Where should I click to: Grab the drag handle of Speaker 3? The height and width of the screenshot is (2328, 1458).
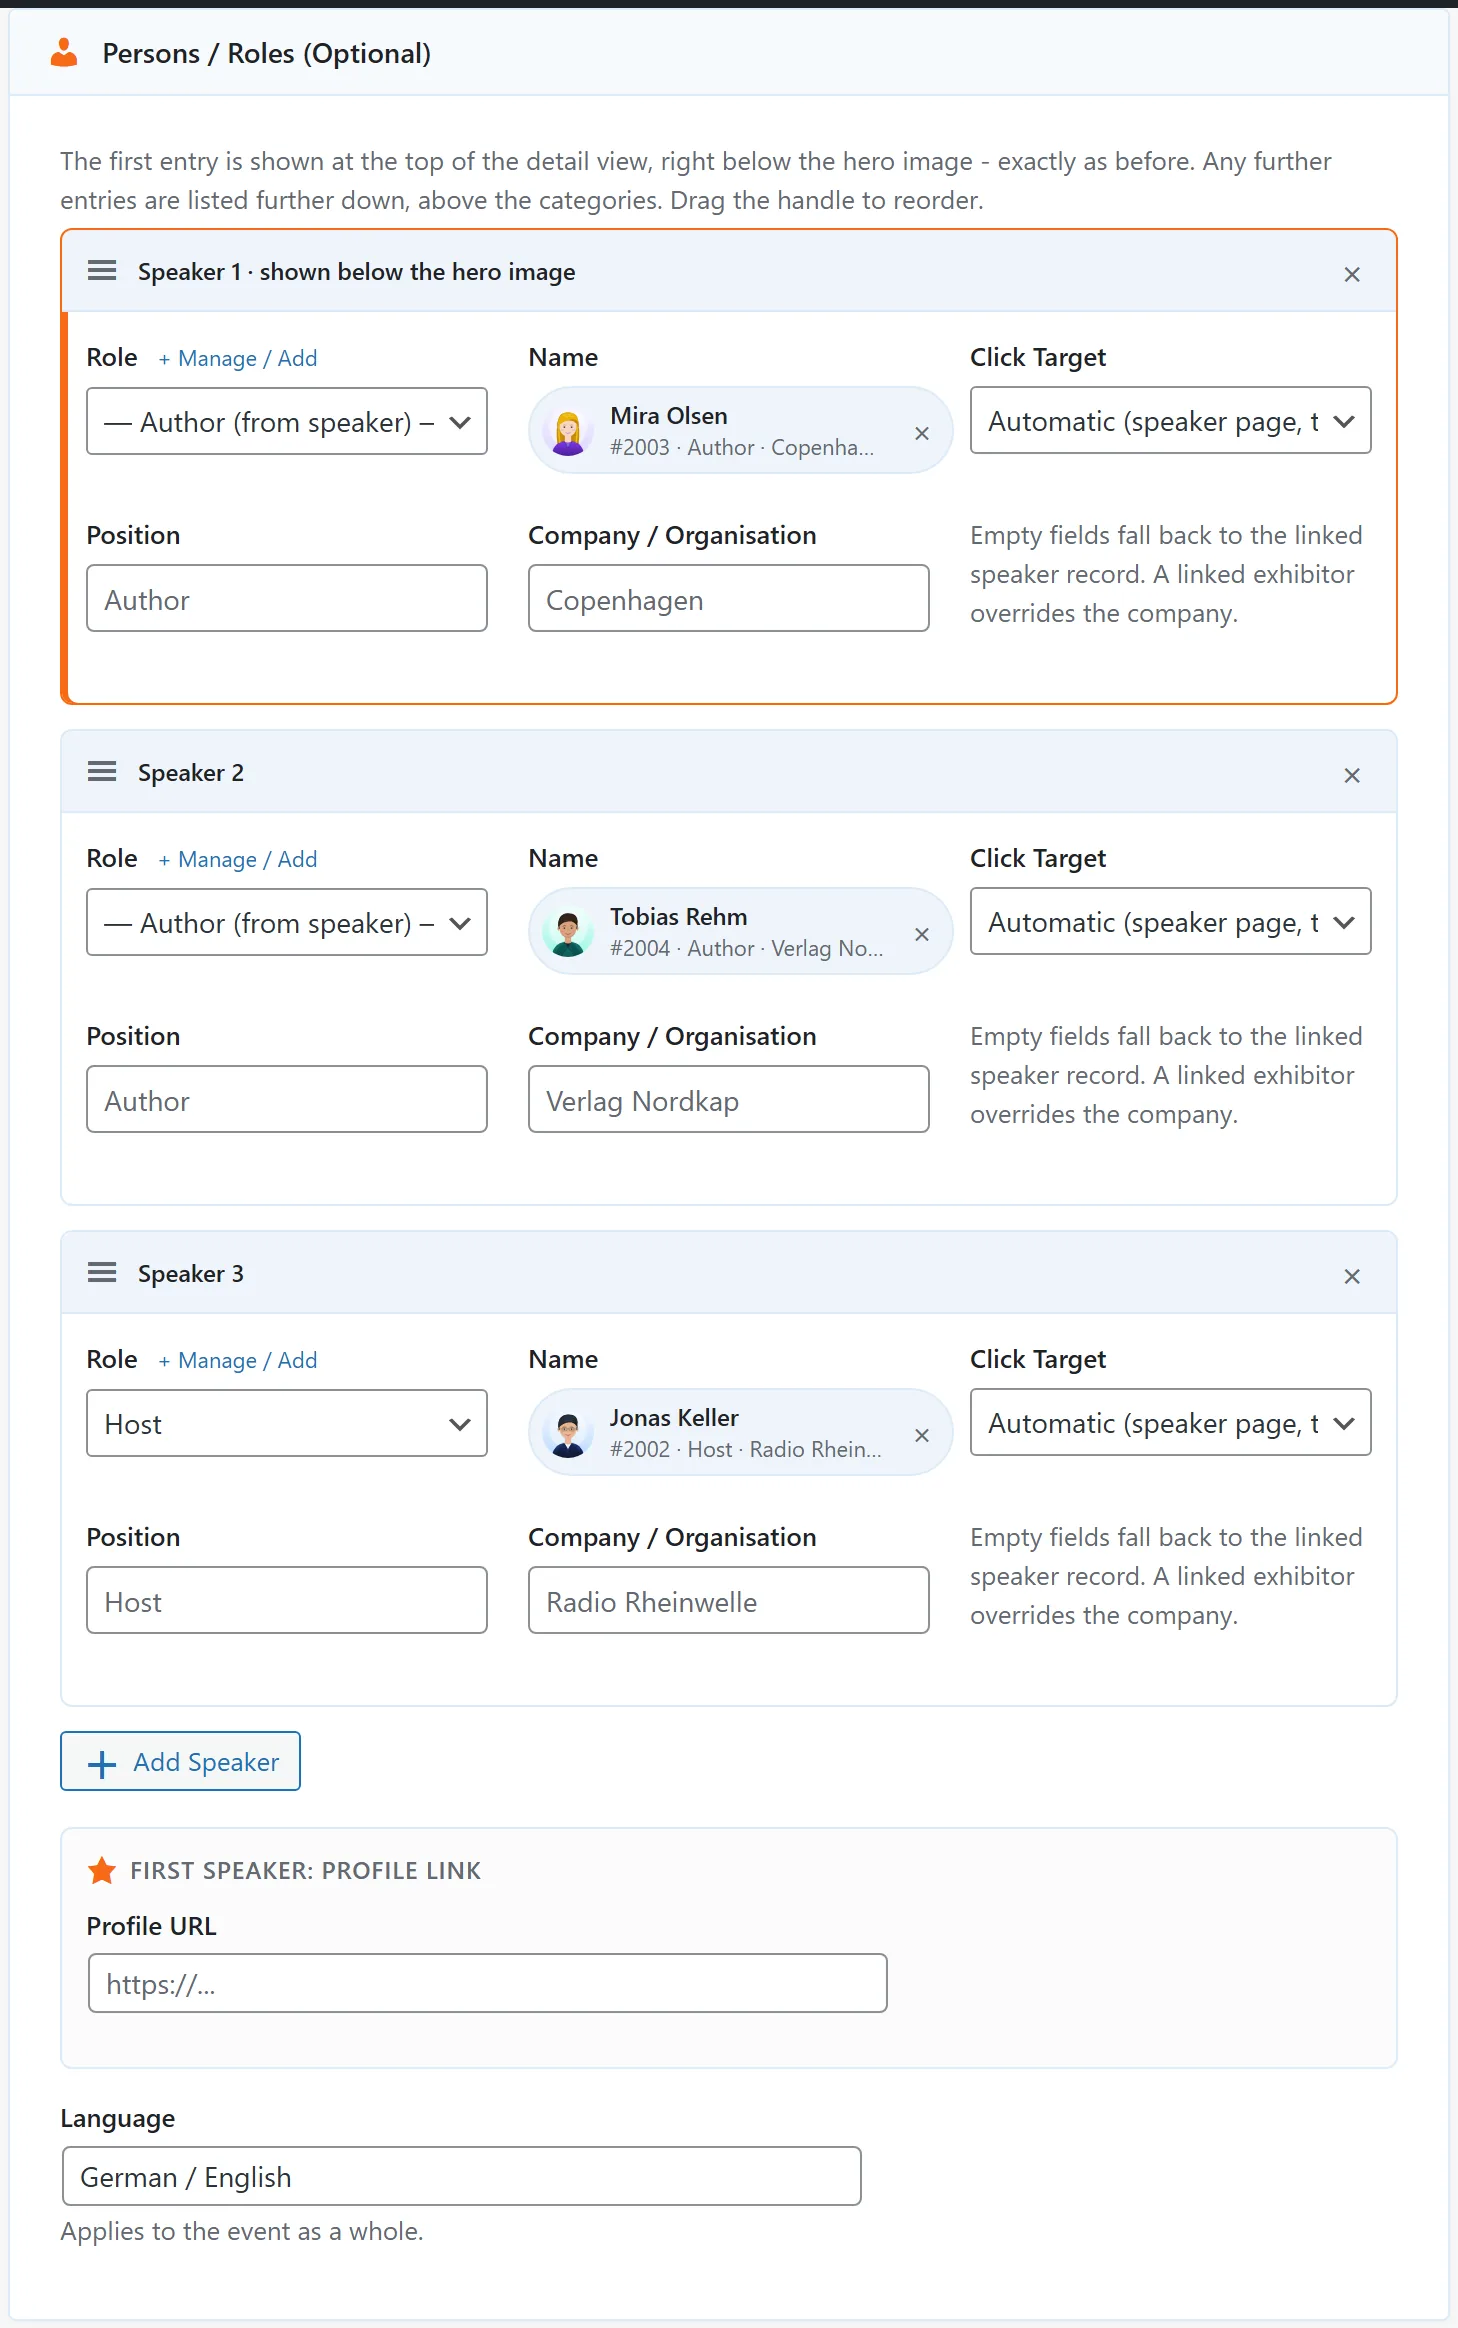tap(102, 1273)
